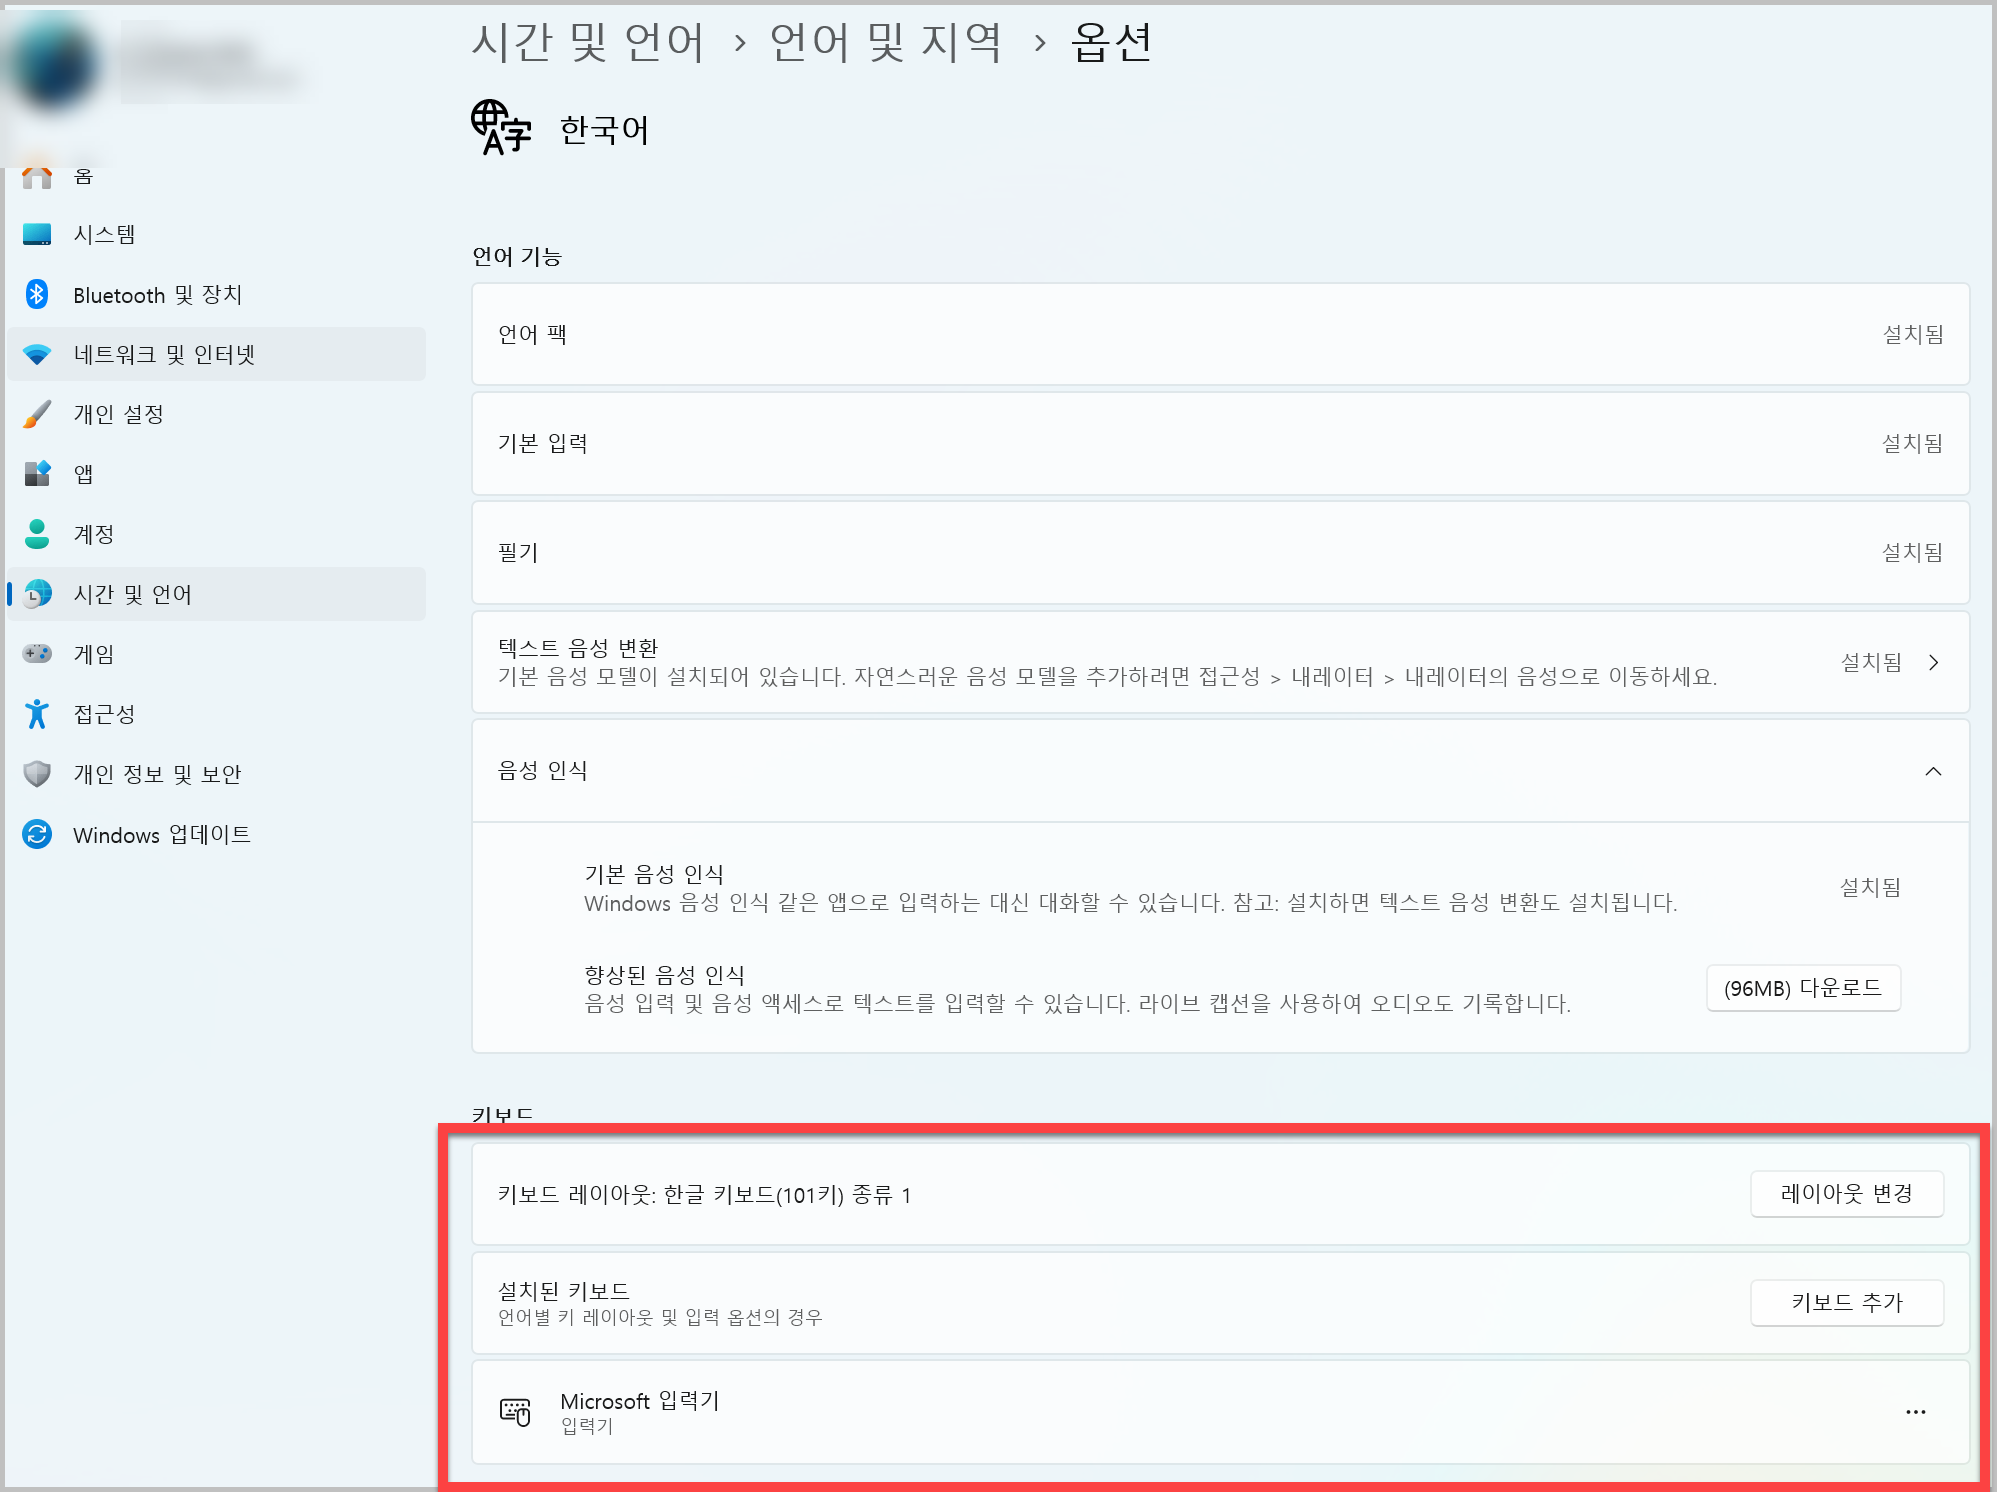Image resolution: width=1997 pixels, height=1492 pixels.
Task: Click the Accessibility figure icon
Action: click(x=37, y=714)
